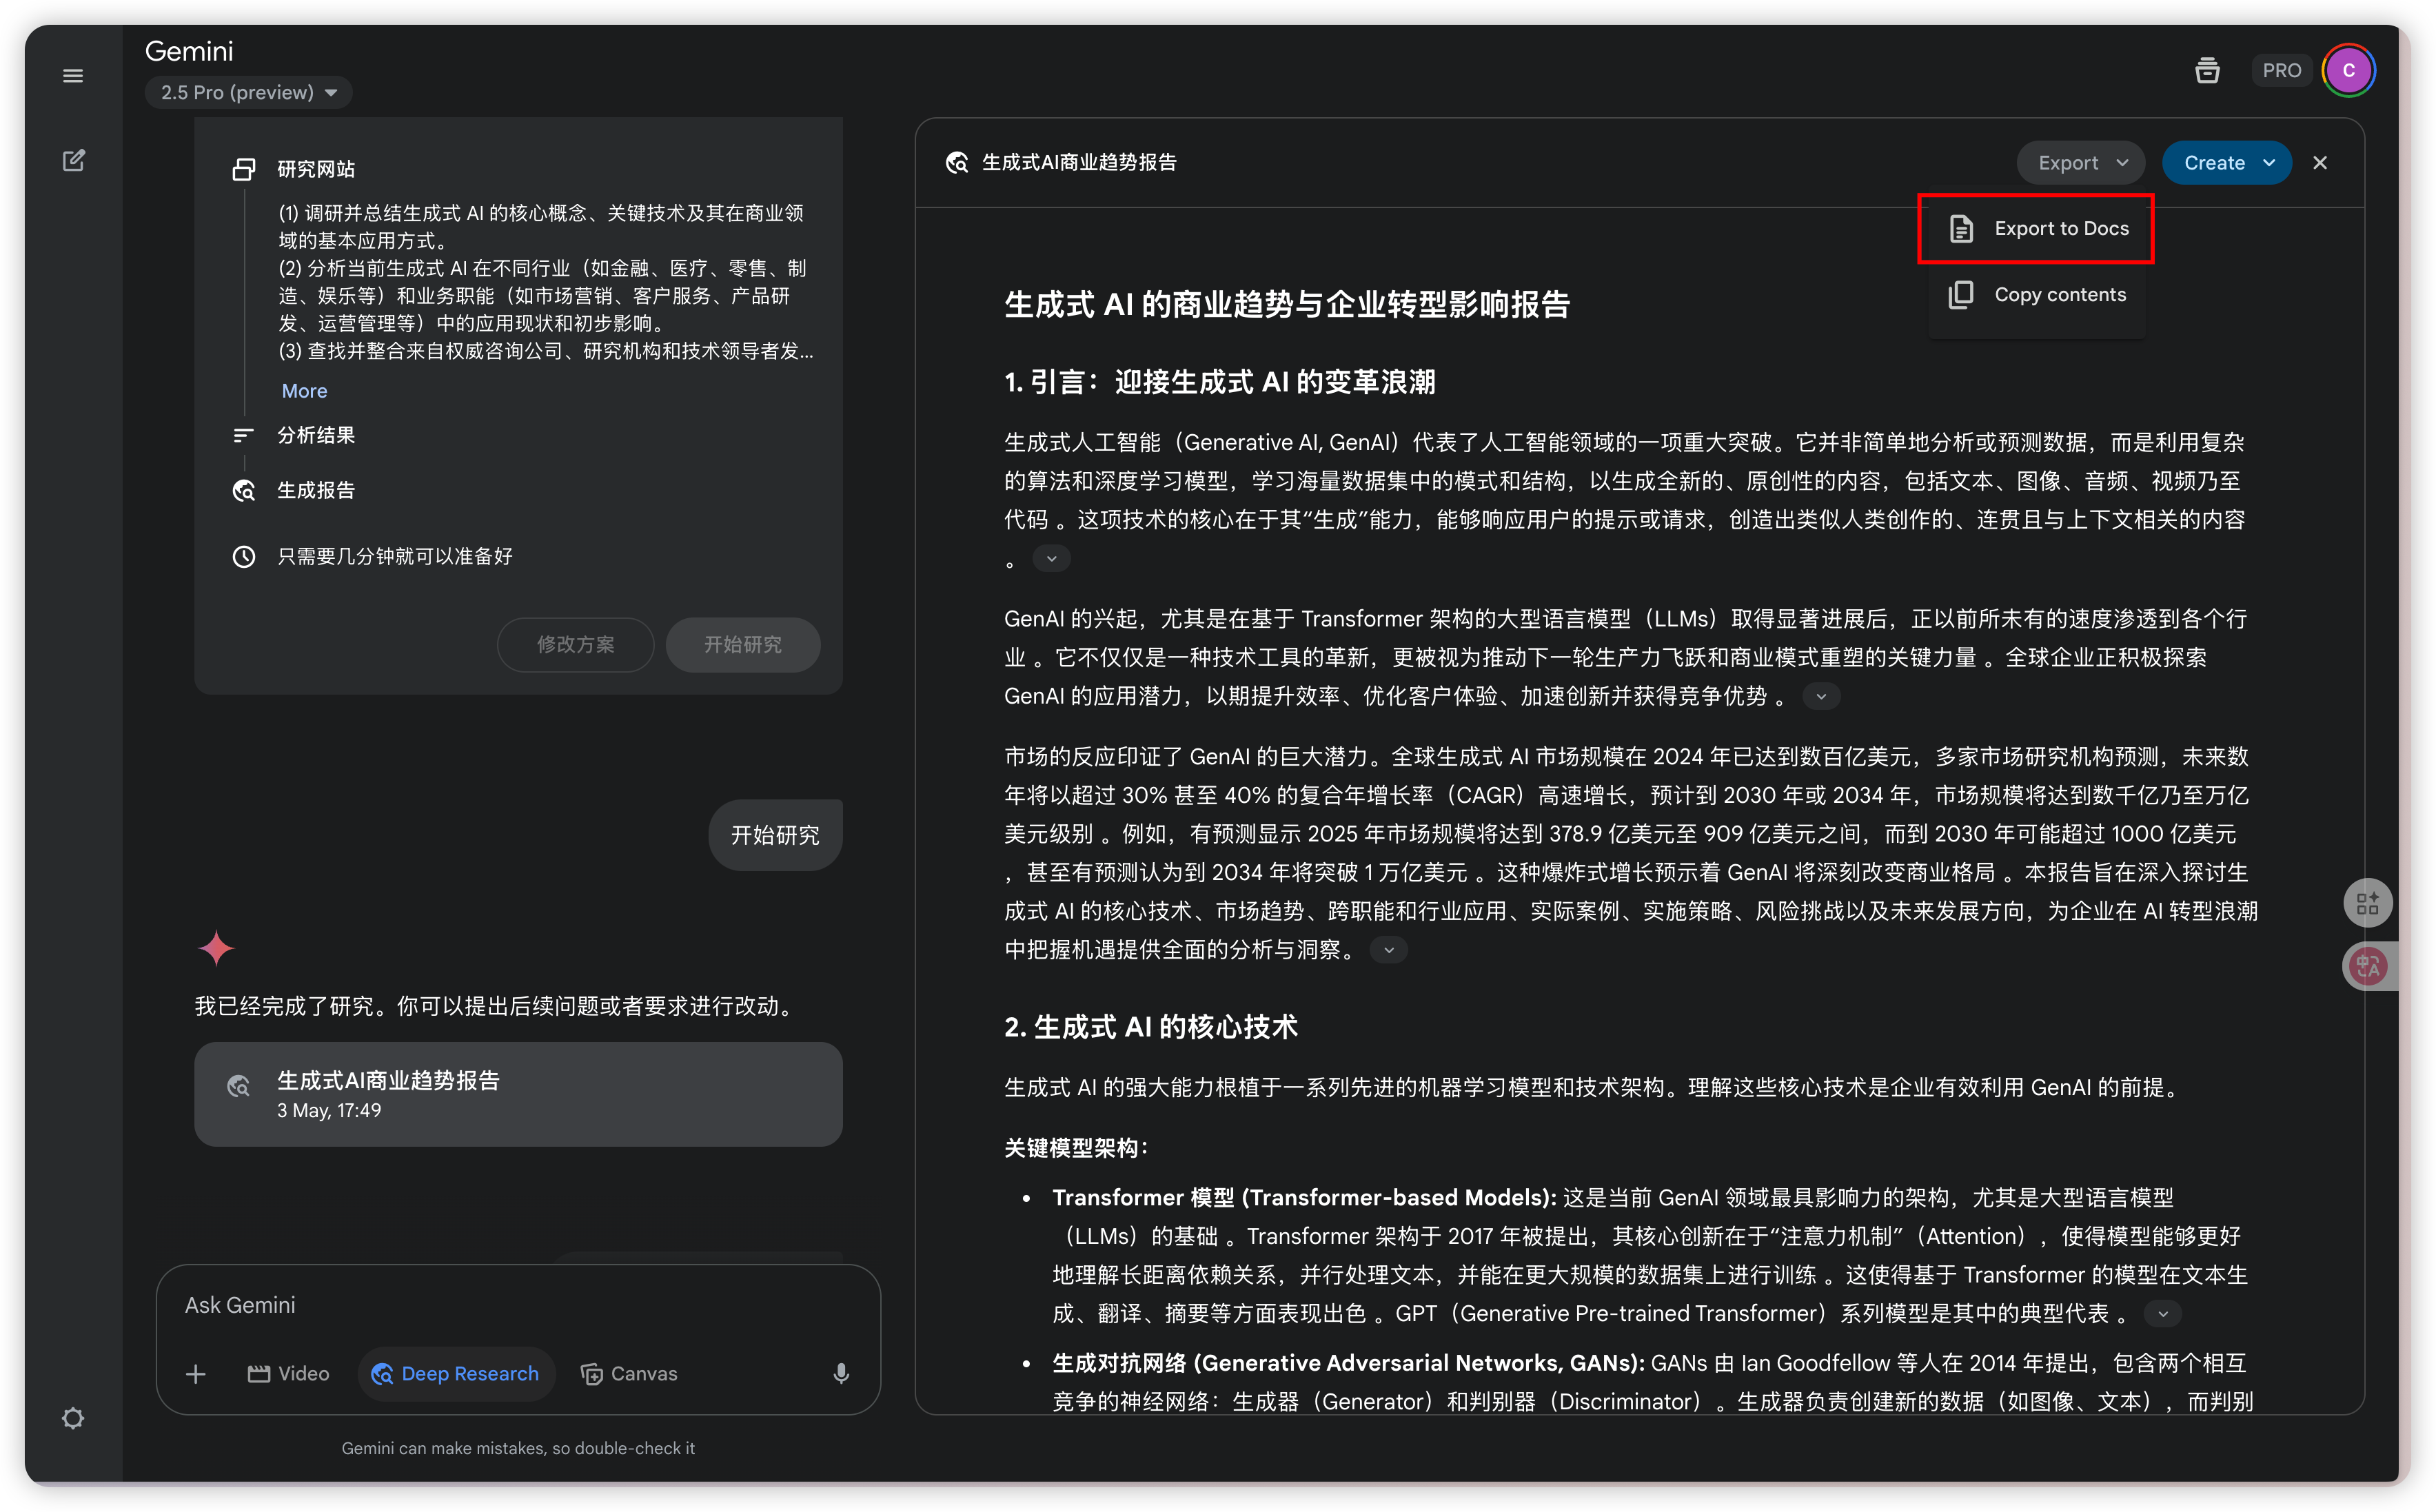Click the stacked tray icon beside PRO
2436x1512 pixels.
point(2207,70)
